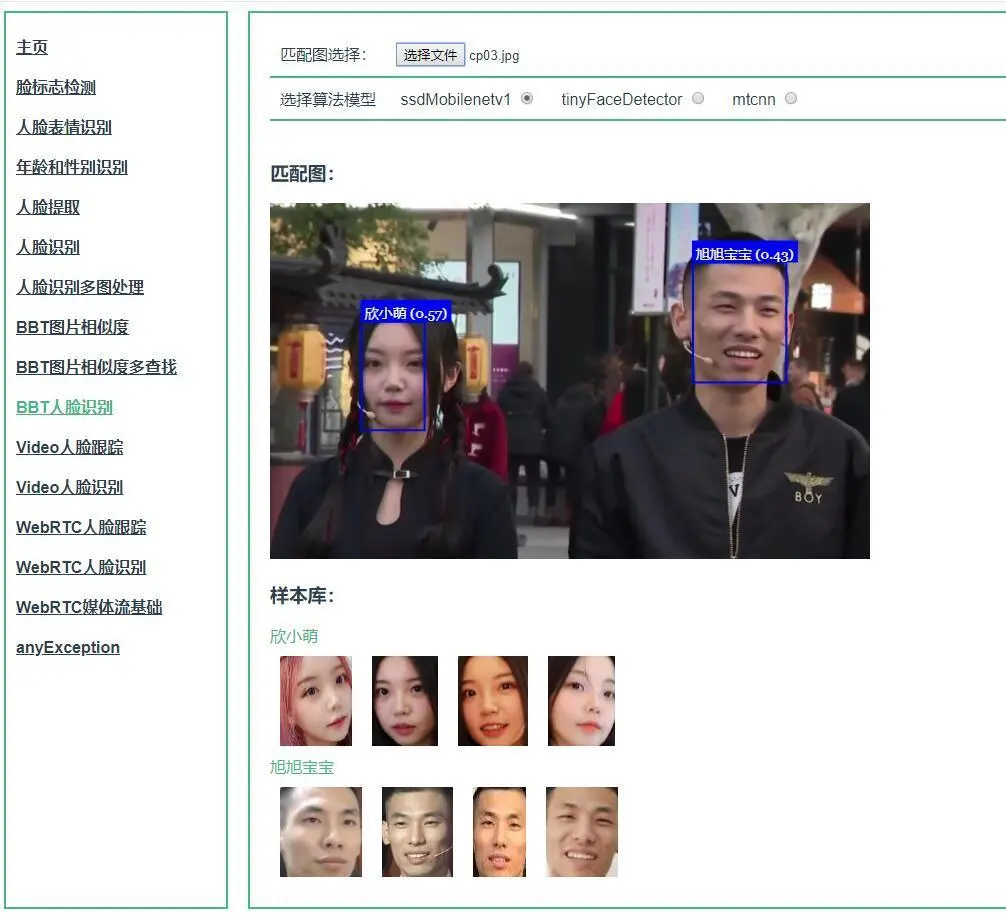
Task: Open BBT图片相似度多查找
Action: (x=94, y=367)
